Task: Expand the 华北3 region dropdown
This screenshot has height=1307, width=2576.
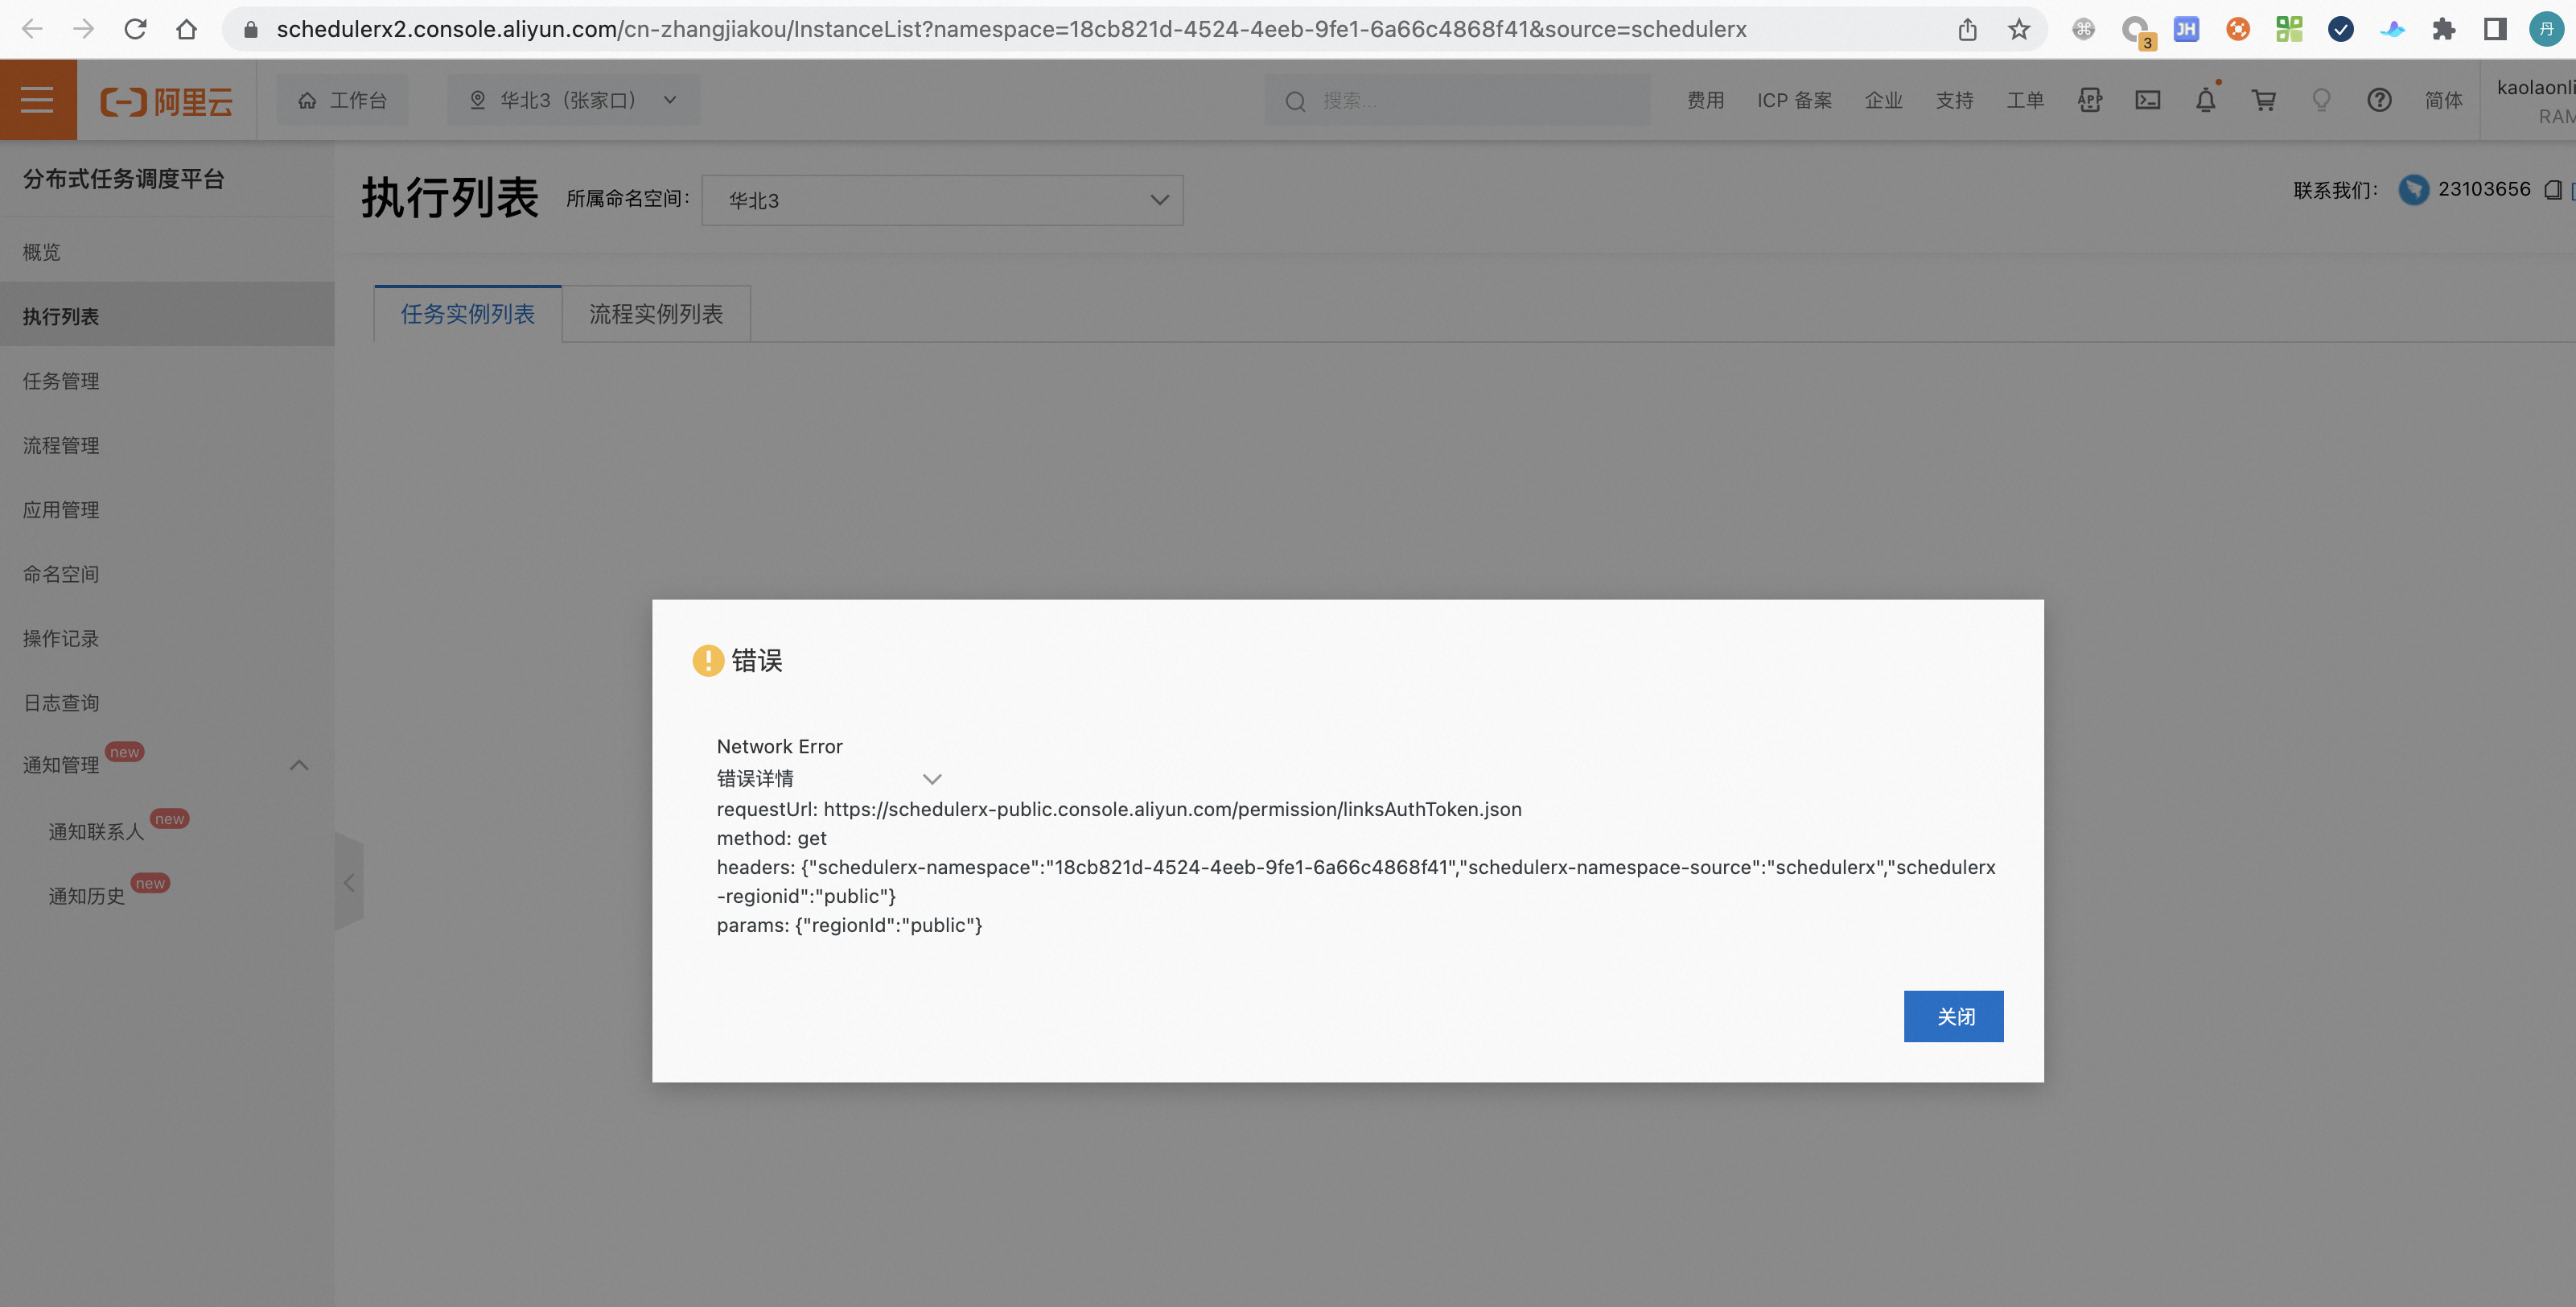Action: (574, 100)
